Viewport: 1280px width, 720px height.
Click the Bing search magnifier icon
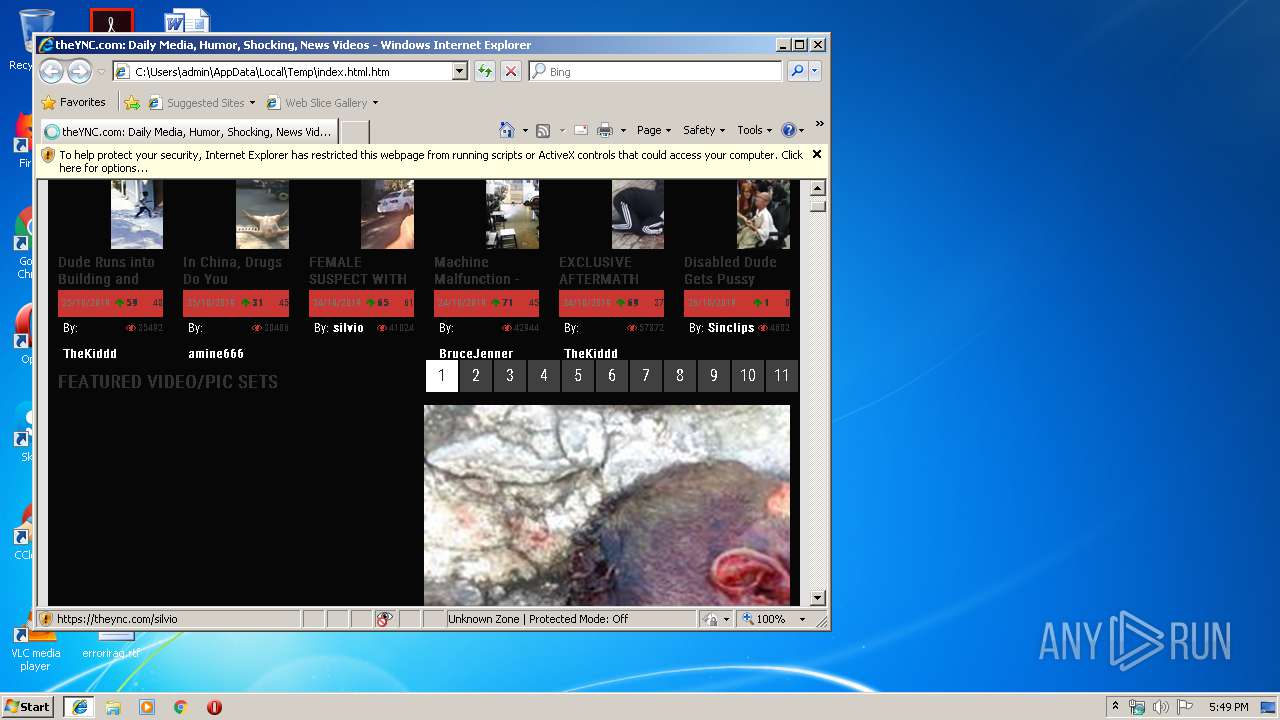point(797,71)
